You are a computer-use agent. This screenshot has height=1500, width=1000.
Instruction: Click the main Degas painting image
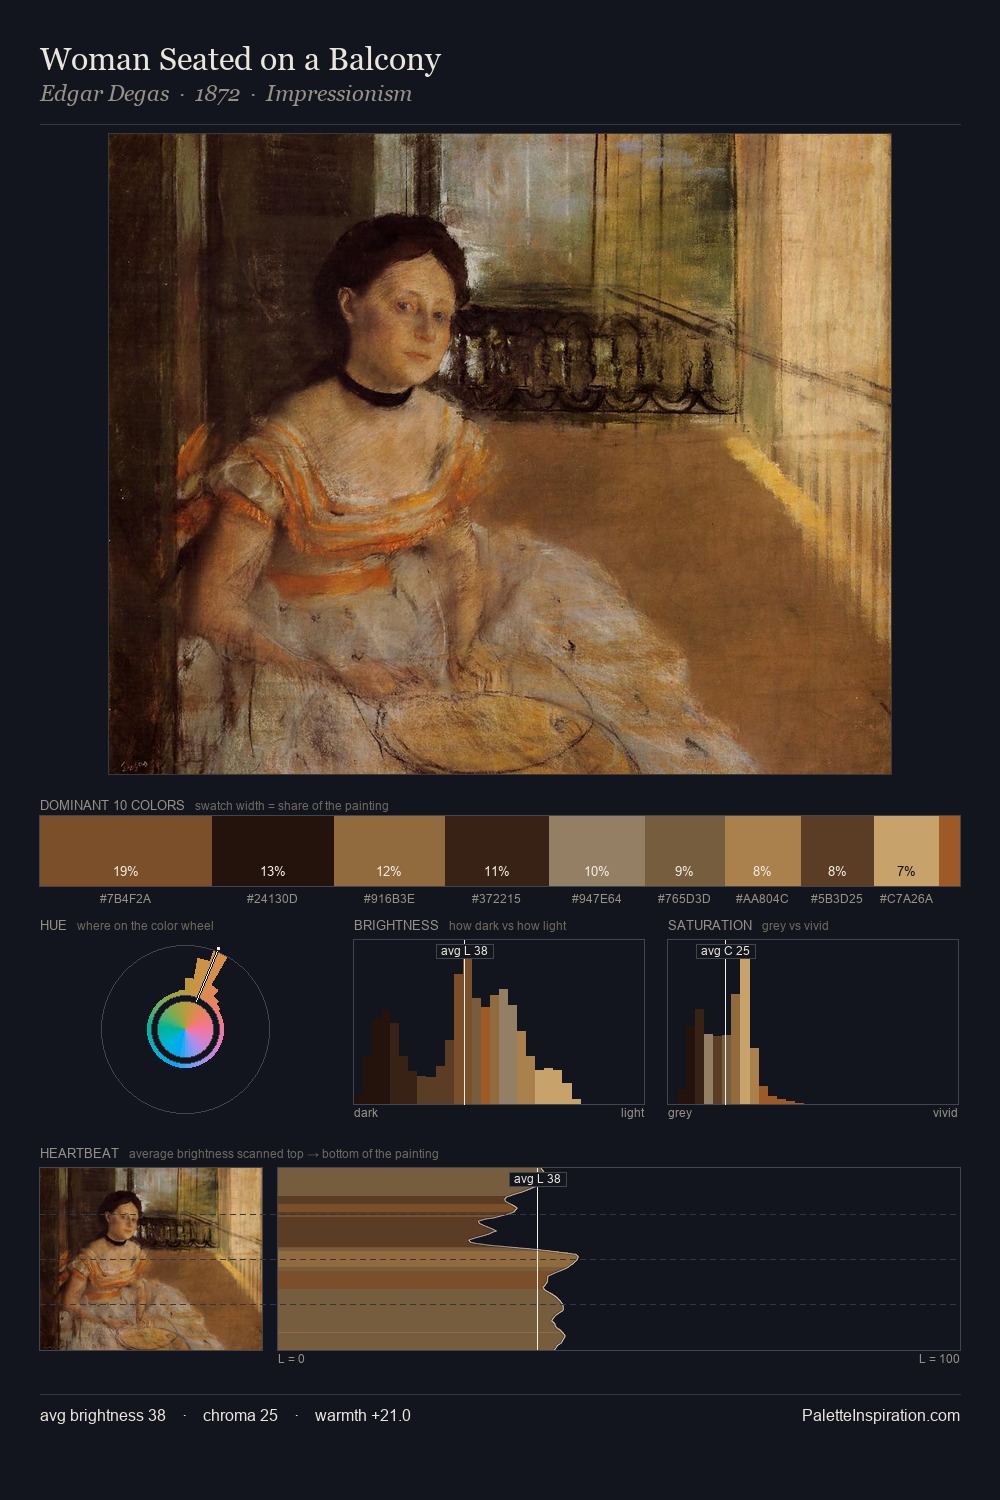click(500, 454)
